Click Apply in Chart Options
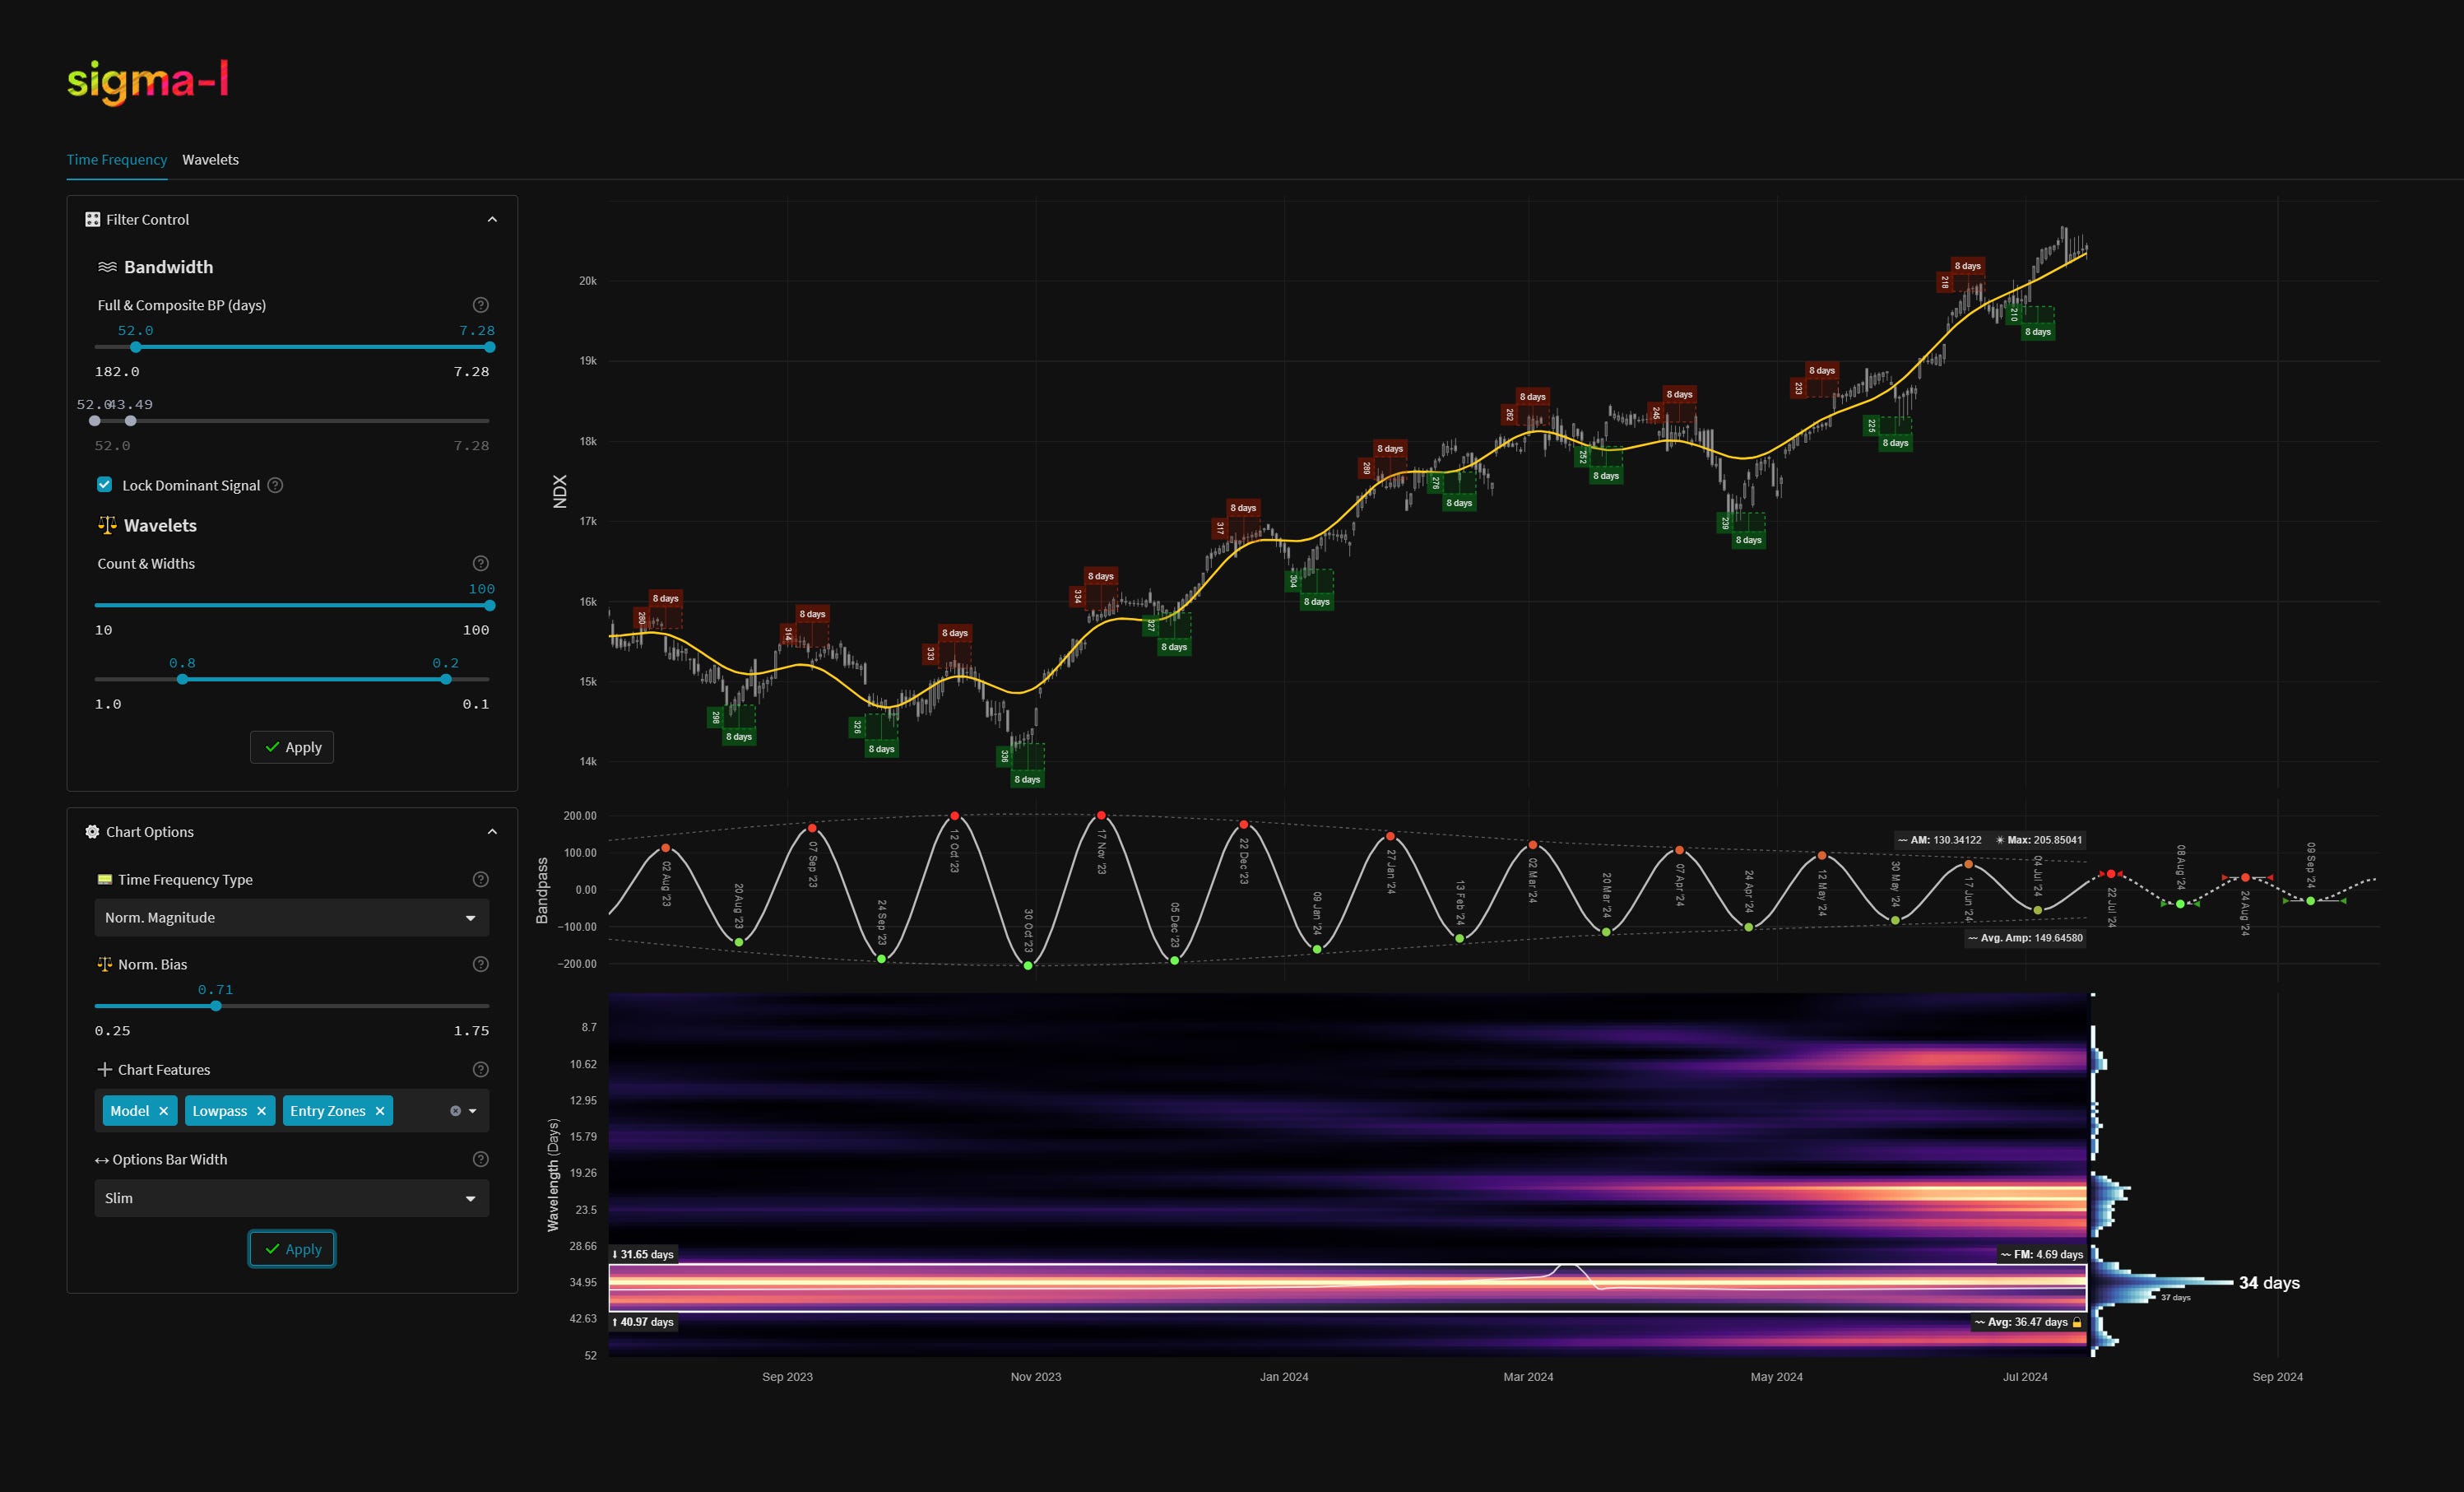2464x1492 pixels. click(x=291, y=1248)
